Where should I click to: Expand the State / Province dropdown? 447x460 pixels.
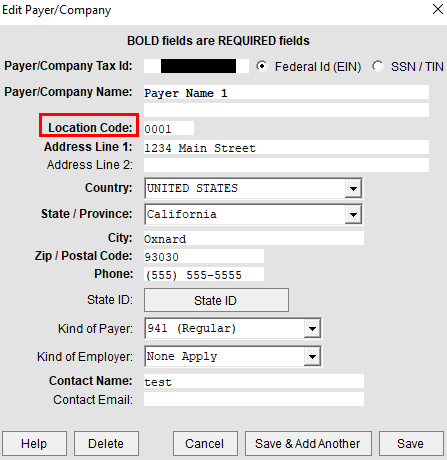(353, 214)
